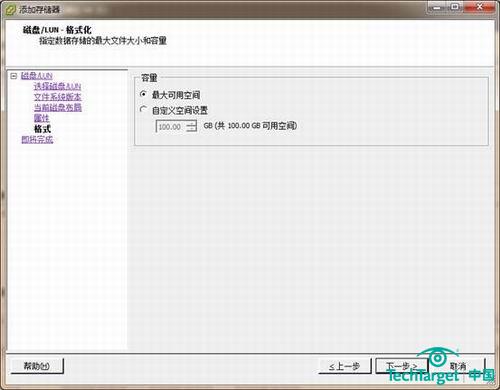
Task: Go to the 选择磁盘/LUN step
Action: click(x=57, y=86)
